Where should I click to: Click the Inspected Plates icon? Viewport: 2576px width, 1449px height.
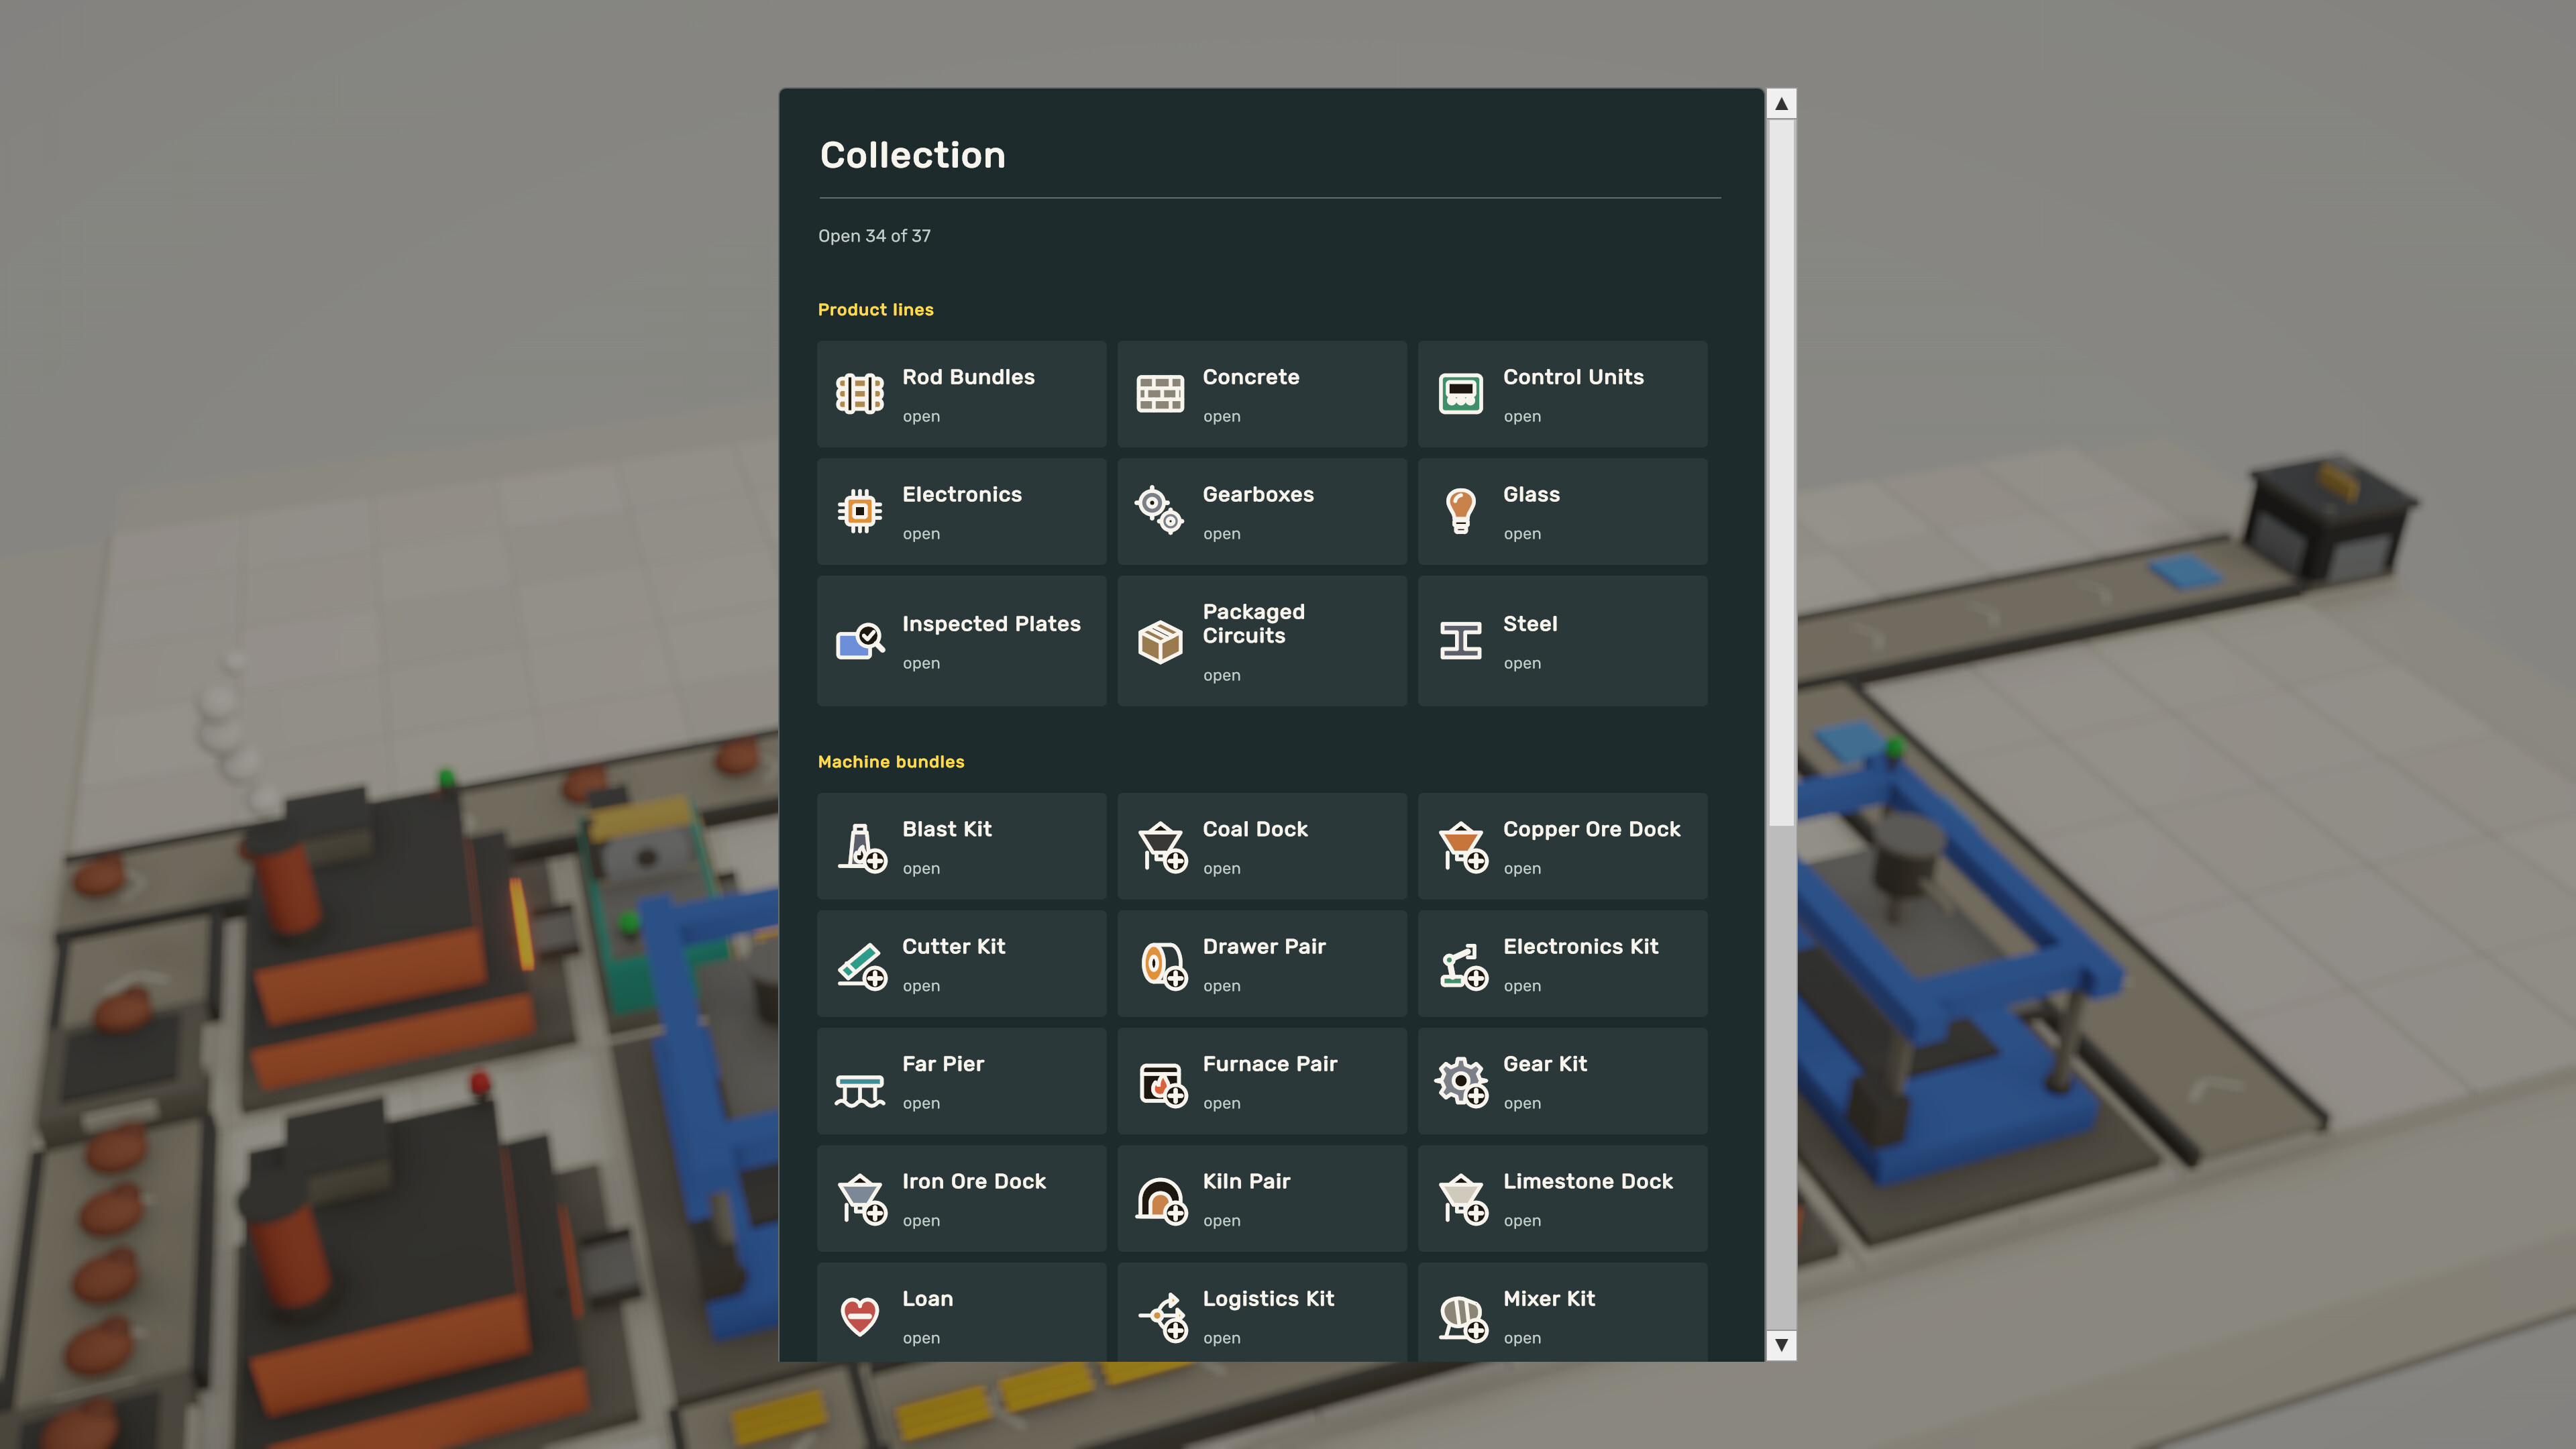[x=860, y=641]
